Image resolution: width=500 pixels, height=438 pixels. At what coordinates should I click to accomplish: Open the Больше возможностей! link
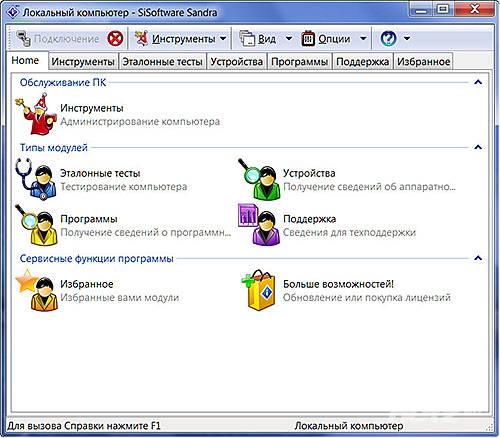pyautogui.click(x=338, y=284)
